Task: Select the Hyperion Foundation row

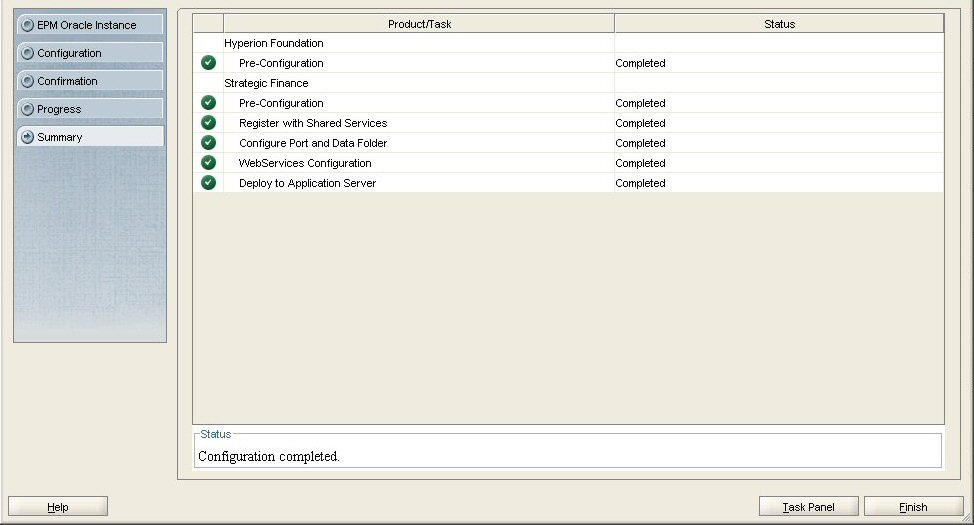Action: [x=568, y=43]
